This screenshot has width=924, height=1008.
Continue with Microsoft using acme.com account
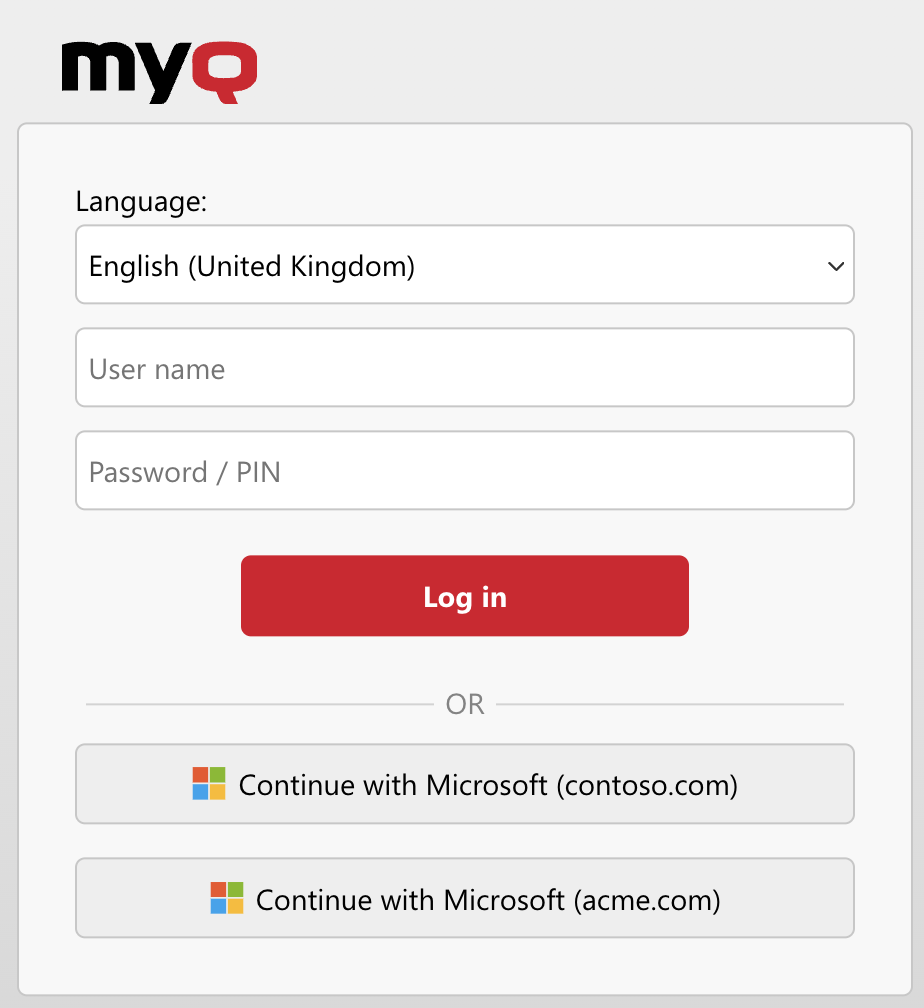tap(464, 898)
